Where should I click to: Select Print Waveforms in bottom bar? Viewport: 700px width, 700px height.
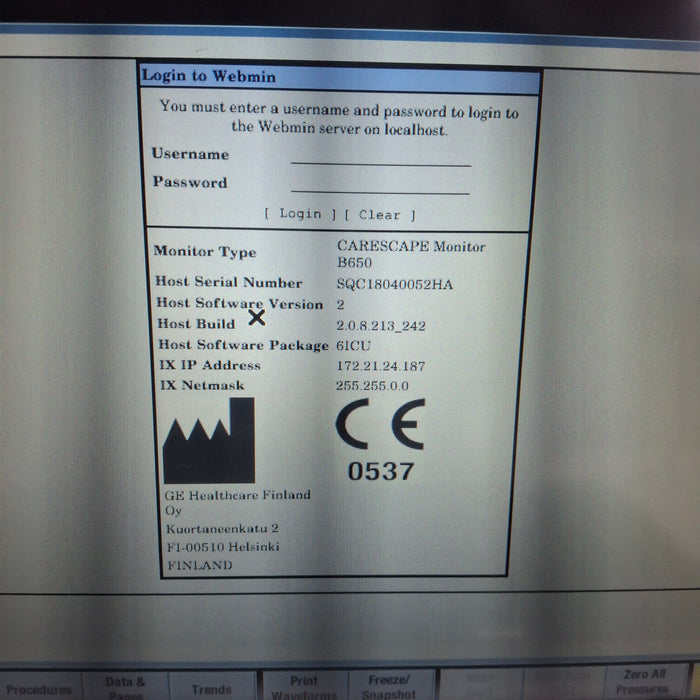click(302, 687)
